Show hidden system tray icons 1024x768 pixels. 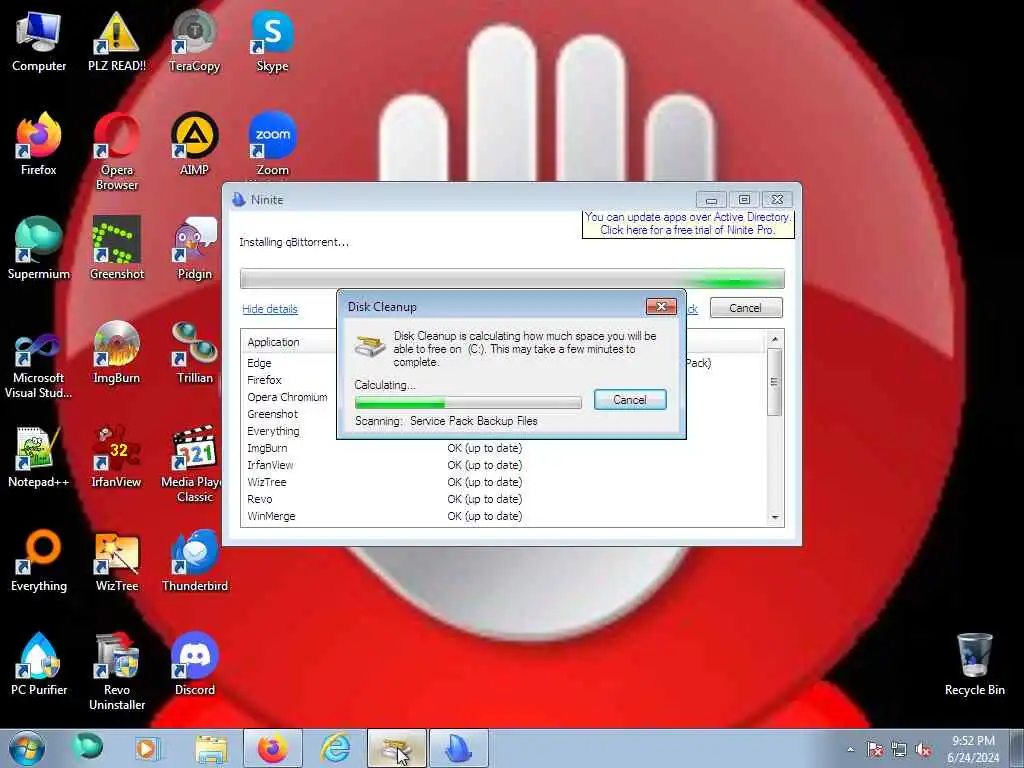point(850,749)
